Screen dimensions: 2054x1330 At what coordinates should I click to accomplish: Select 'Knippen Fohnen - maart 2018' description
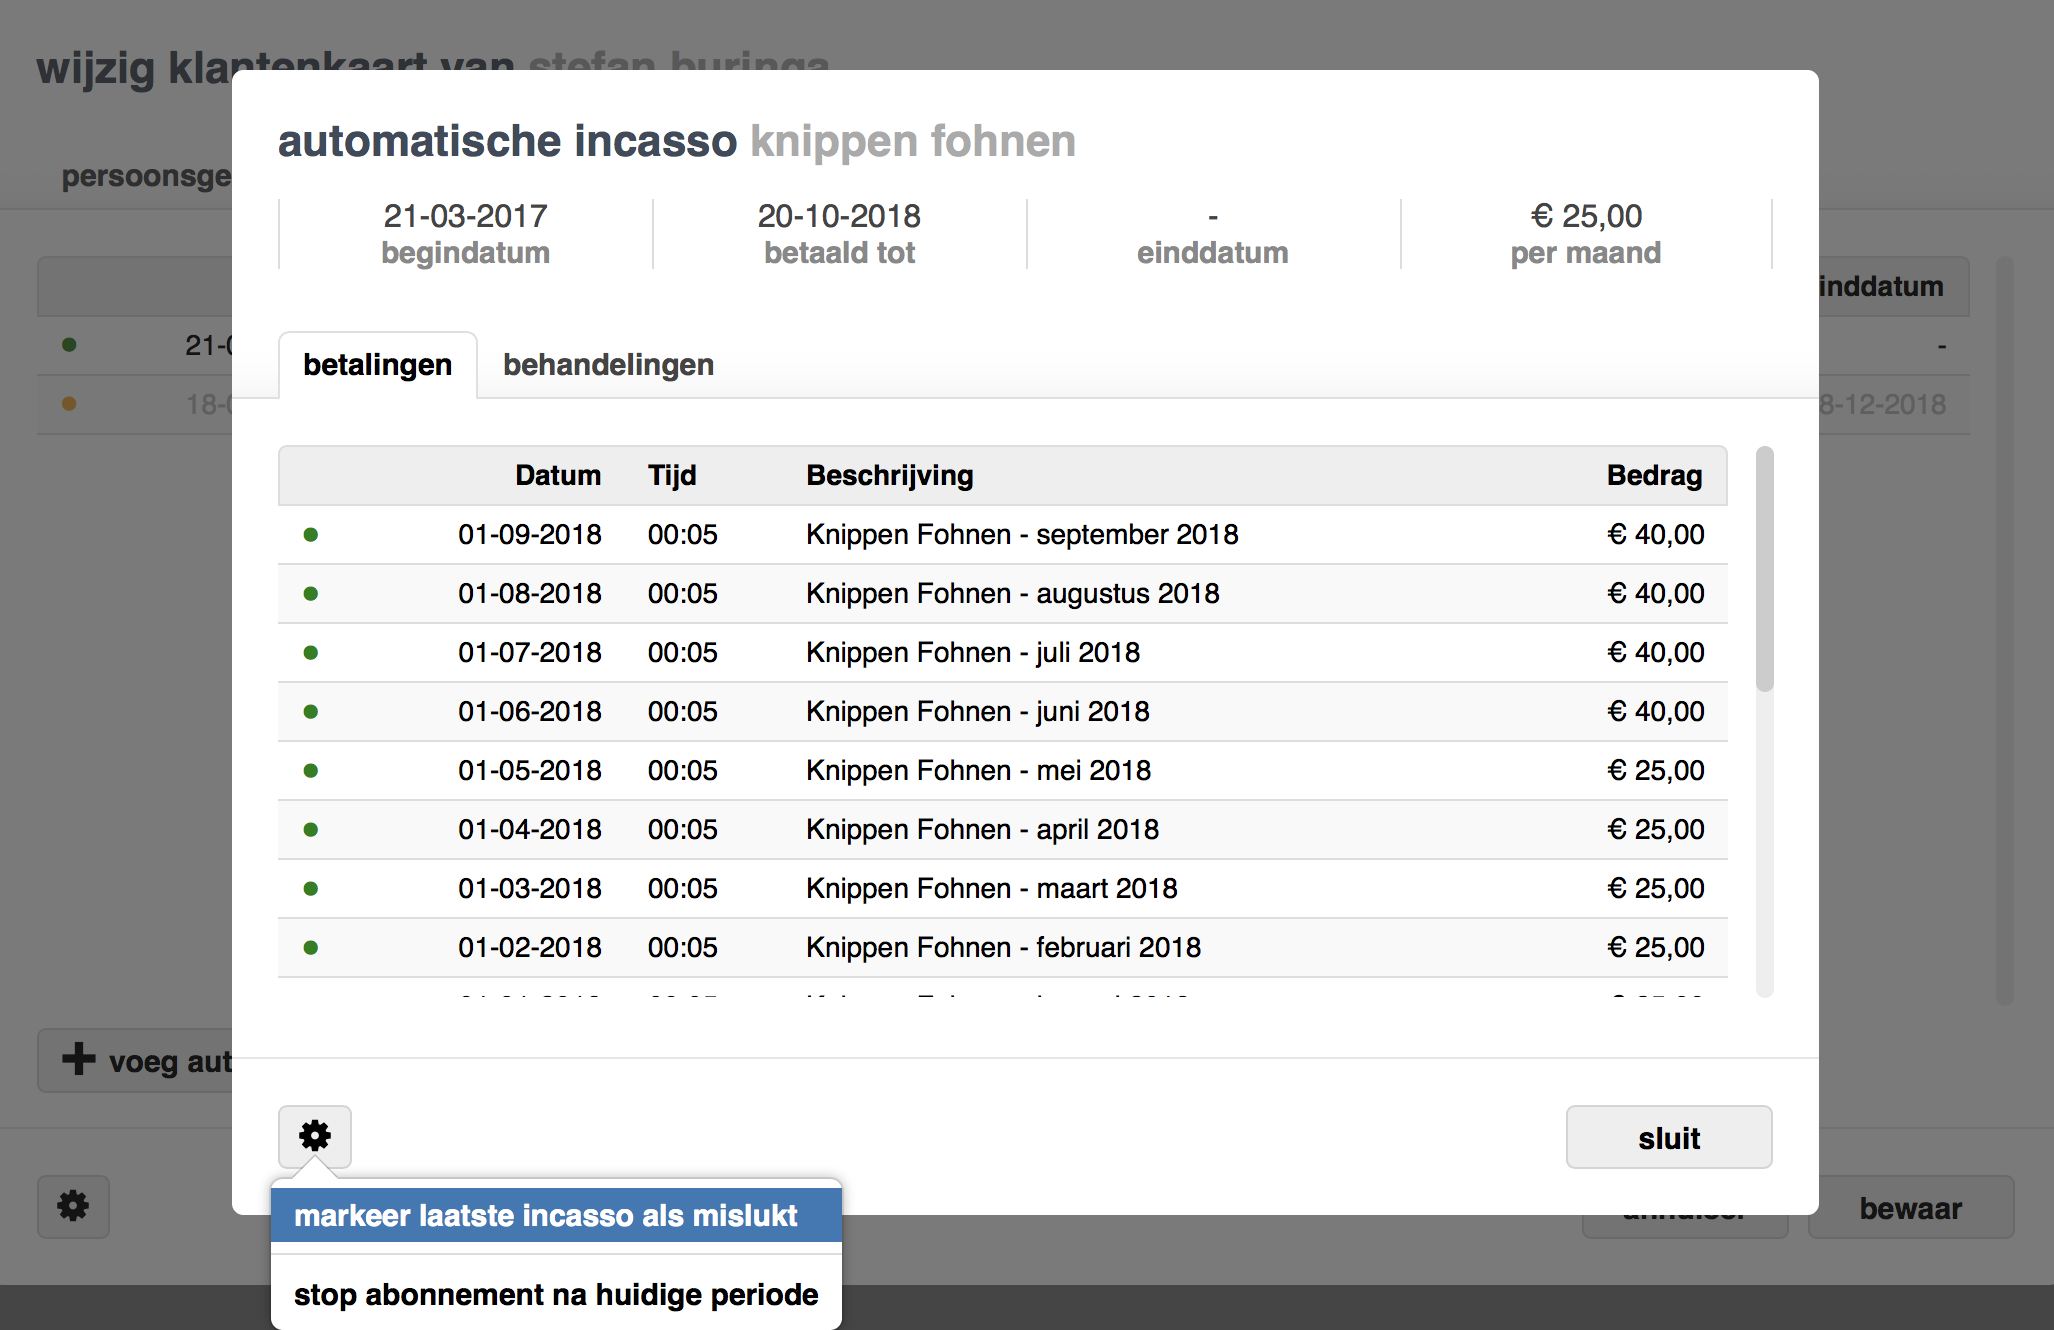coord(992,889)
